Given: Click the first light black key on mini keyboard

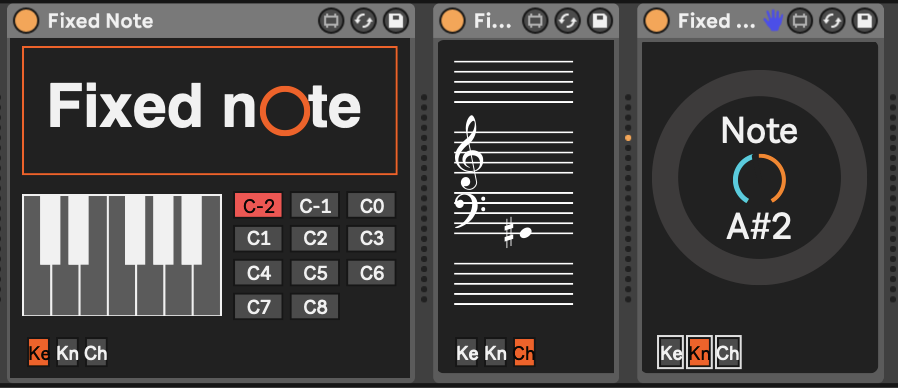Looking at the screenshot, I should (x=50, y=230).
